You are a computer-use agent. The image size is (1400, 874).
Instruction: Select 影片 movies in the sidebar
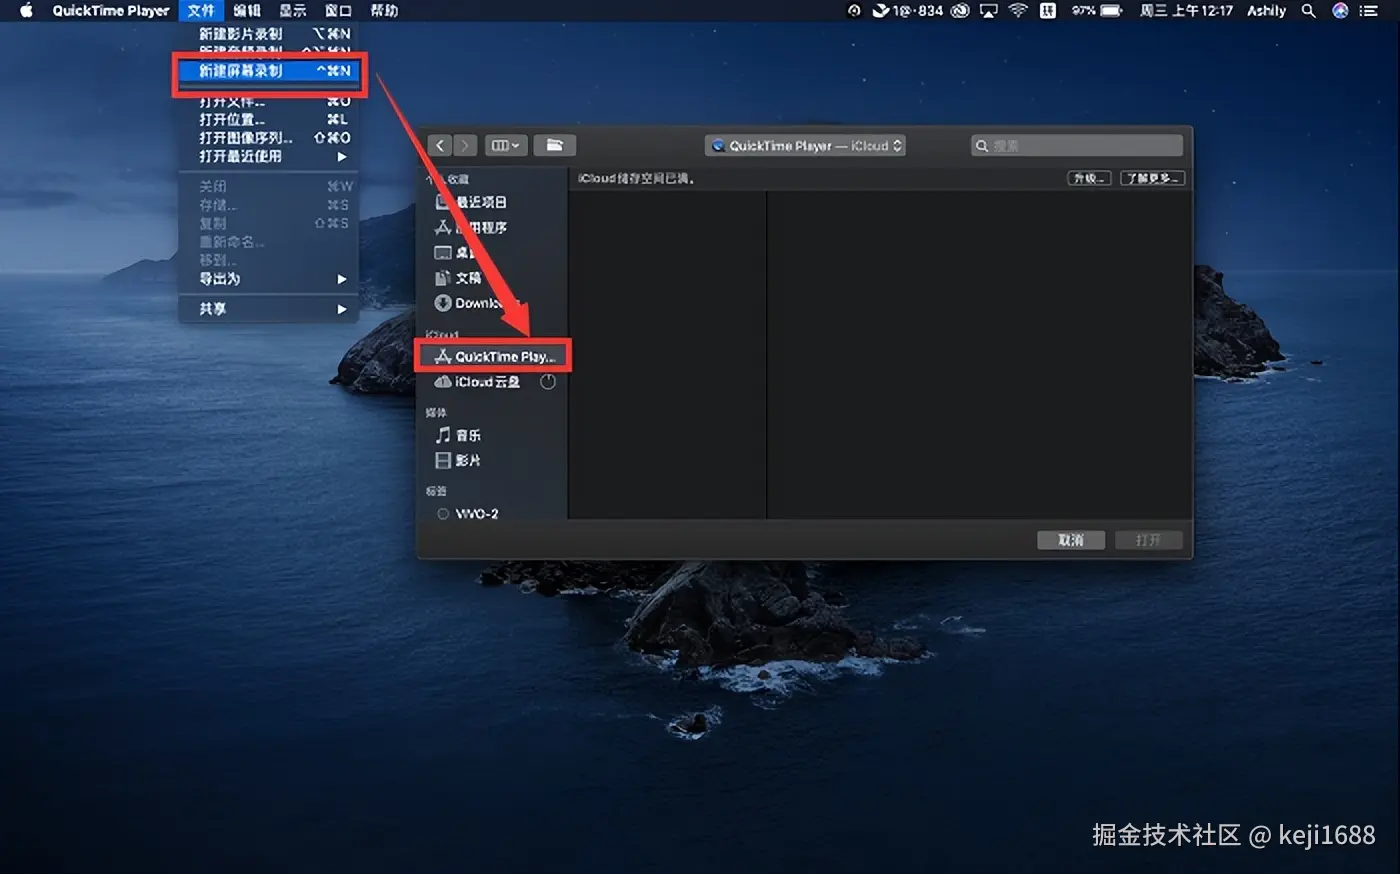458,460
